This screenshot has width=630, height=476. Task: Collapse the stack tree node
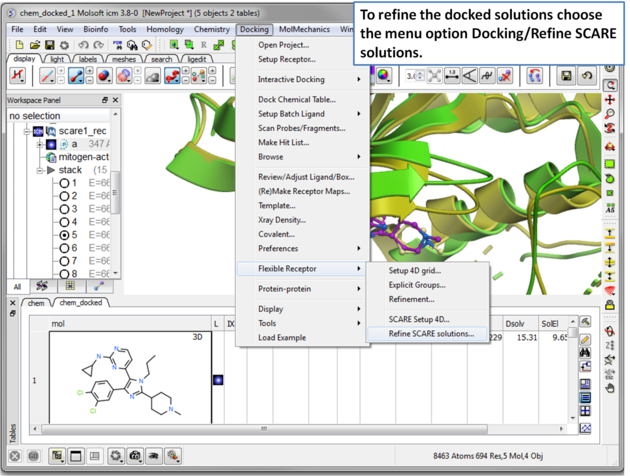40,171
